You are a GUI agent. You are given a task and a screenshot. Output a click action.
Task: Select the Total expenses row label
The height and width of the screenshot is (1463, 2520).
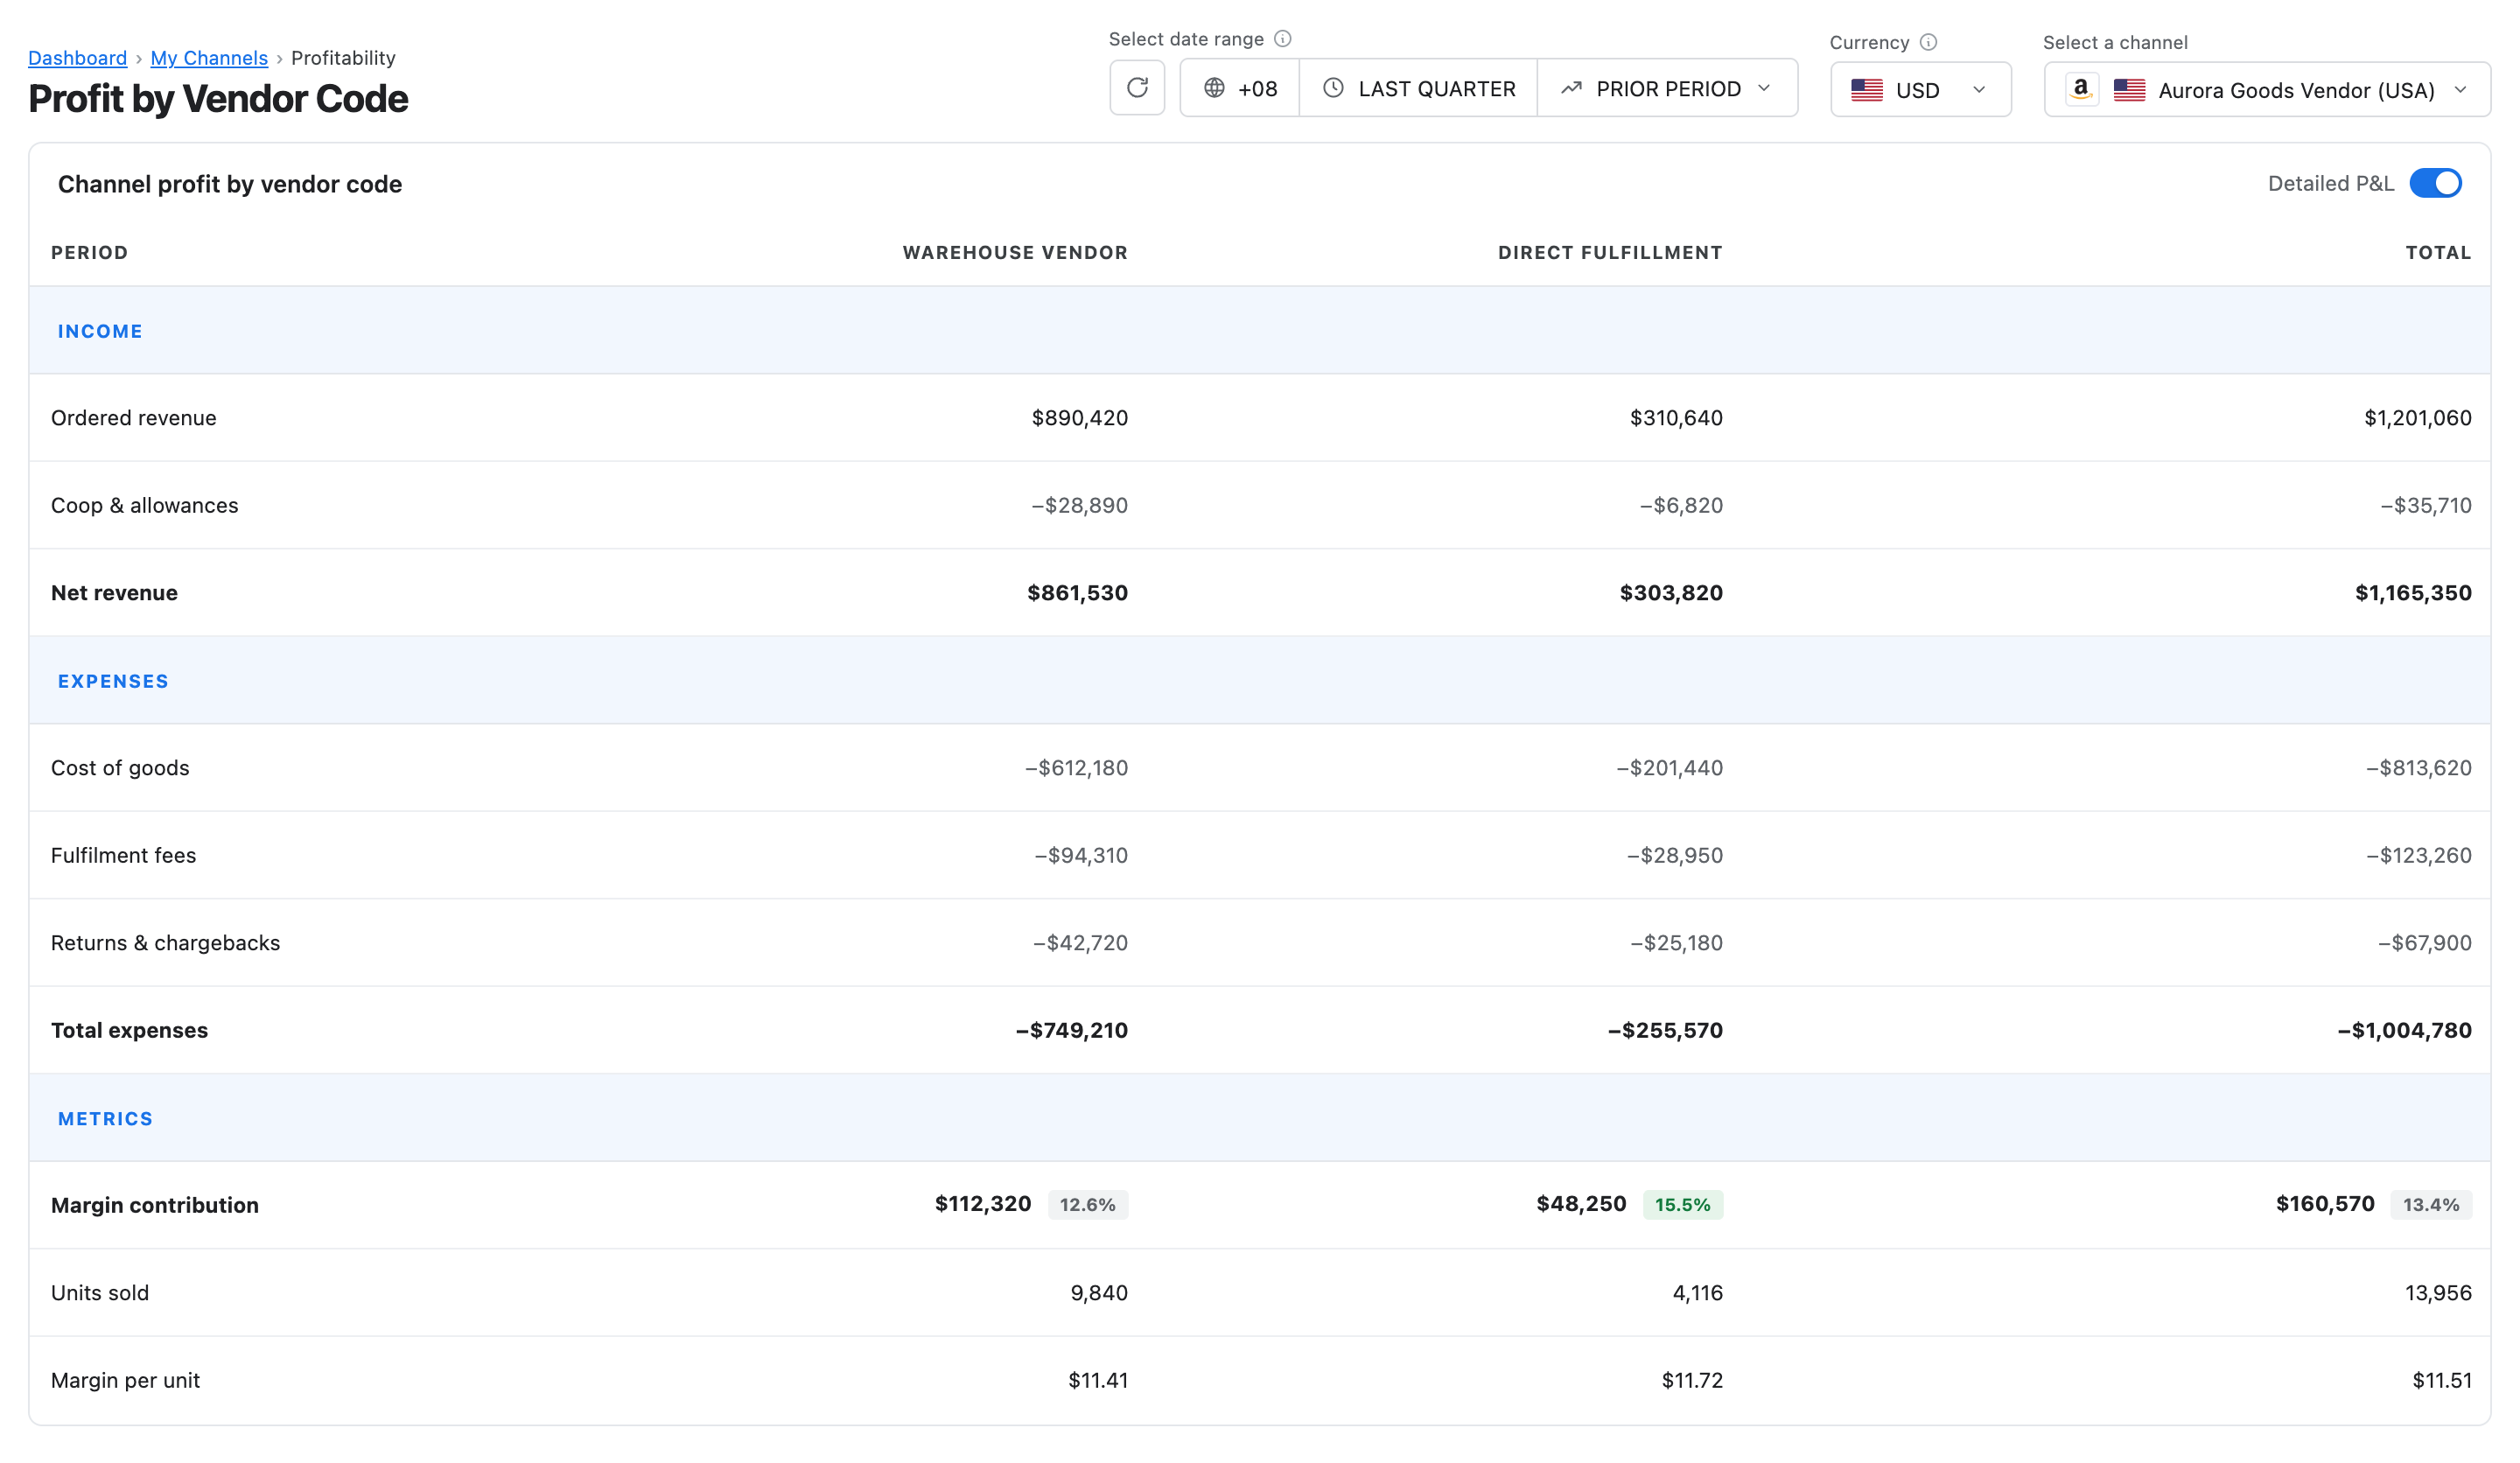click(x=129, y=1030)
